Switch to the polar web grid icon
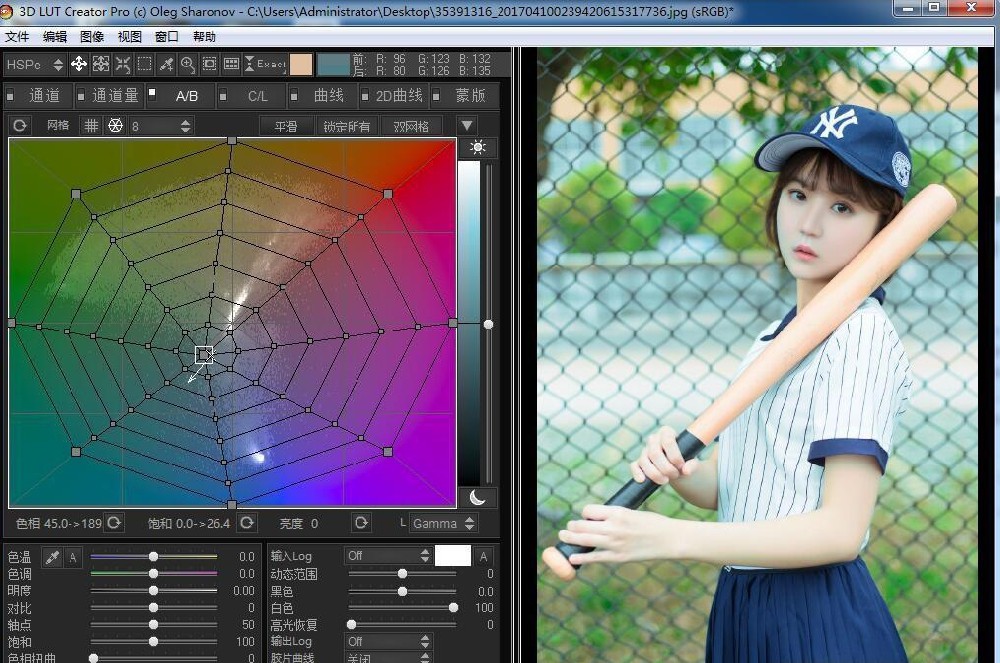 point(115,126)
